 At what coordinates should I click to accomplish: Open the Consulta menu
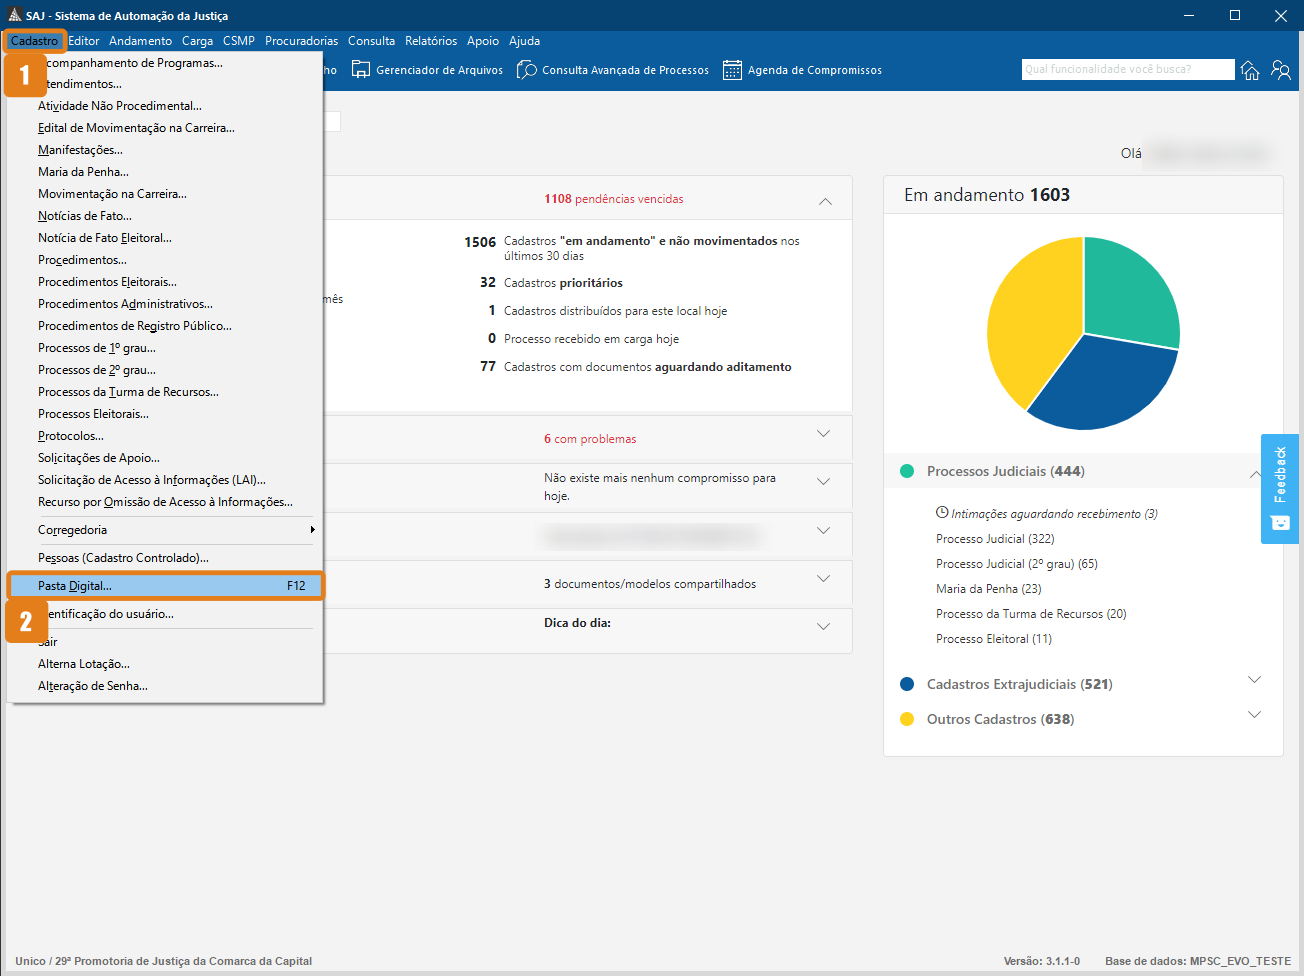click(372, 41)
